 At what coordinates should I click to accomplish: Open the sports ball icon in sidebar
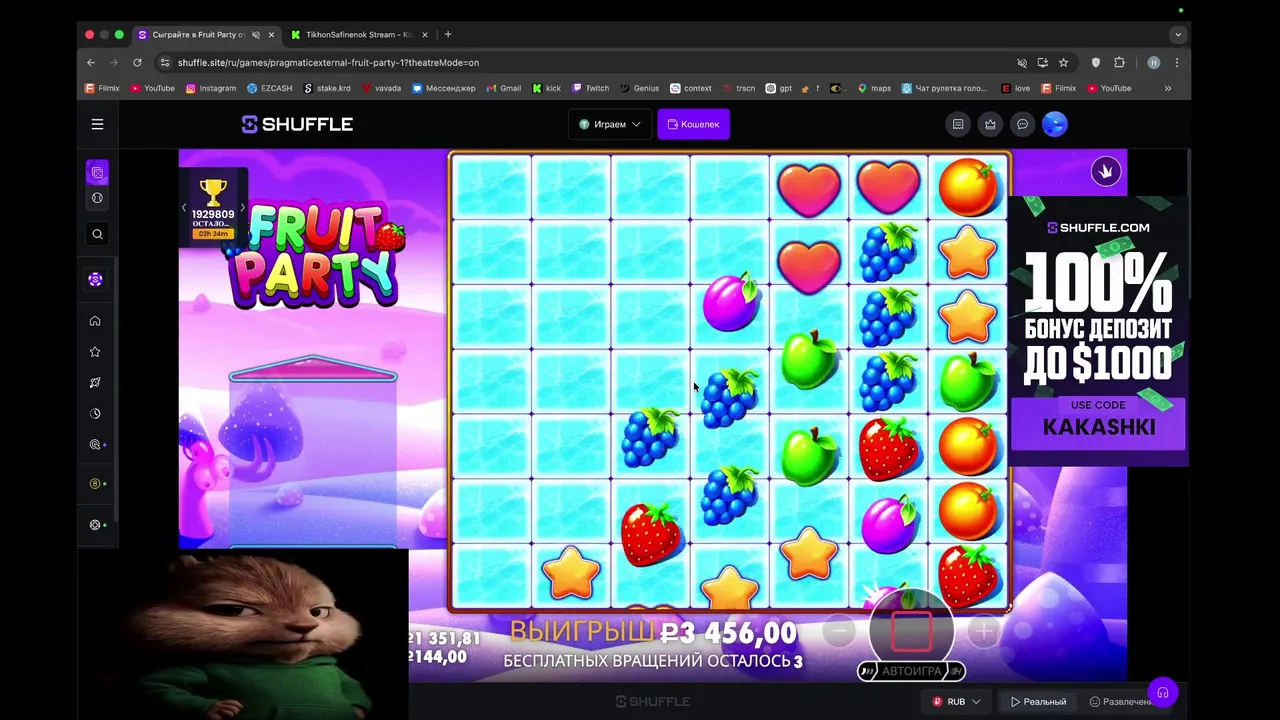[x=97, y=198]
